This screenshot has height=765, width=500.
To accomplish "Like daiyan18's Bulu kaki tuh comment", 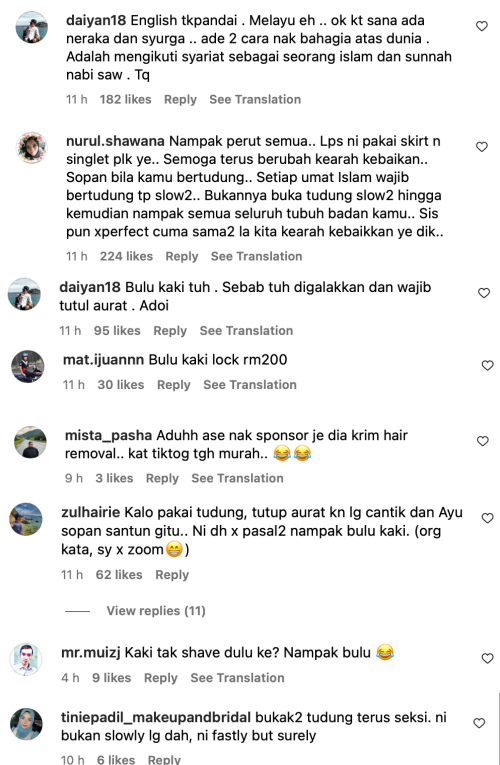I will point(483,293).
